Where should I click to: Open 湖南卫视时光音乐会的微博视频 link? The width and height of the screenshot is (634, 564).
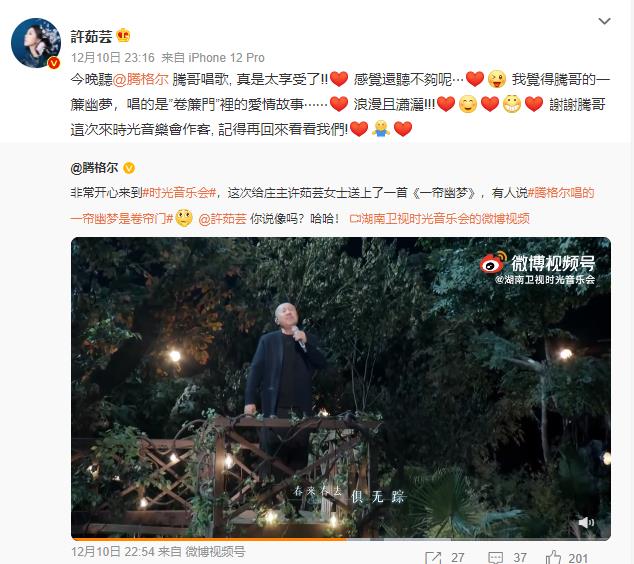click(x=440, y=219)
